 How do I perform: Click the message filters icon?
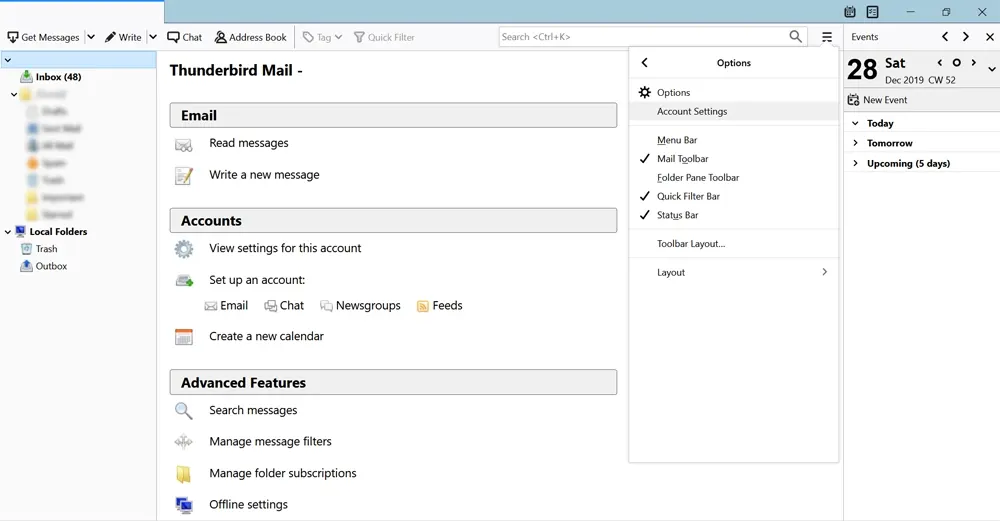coord(184,441)
